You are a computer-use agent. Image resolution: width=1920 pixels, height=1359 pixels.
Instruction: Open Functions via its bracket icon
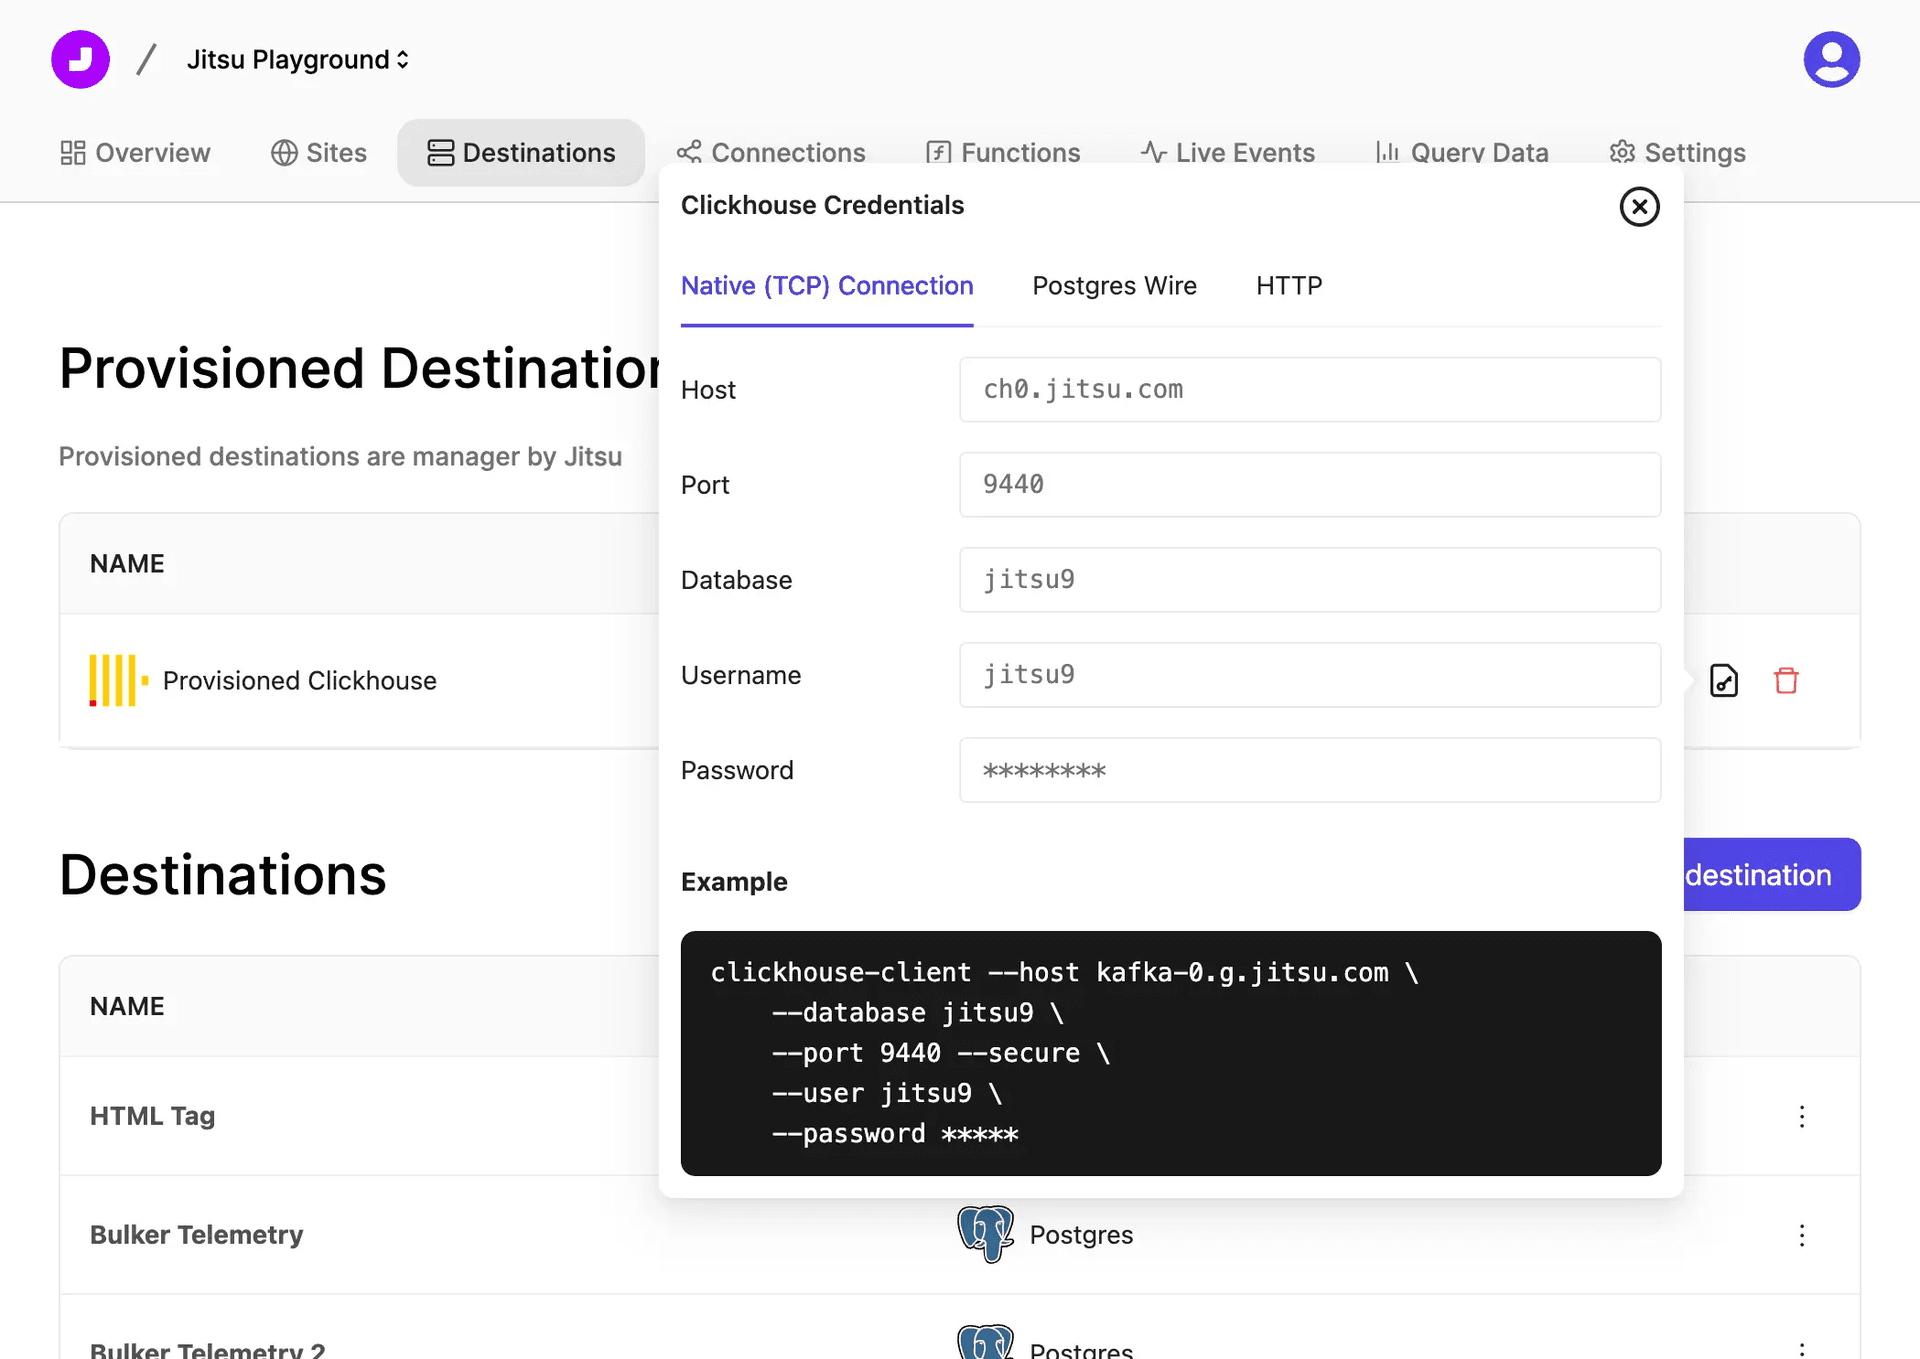coord(937,152)
